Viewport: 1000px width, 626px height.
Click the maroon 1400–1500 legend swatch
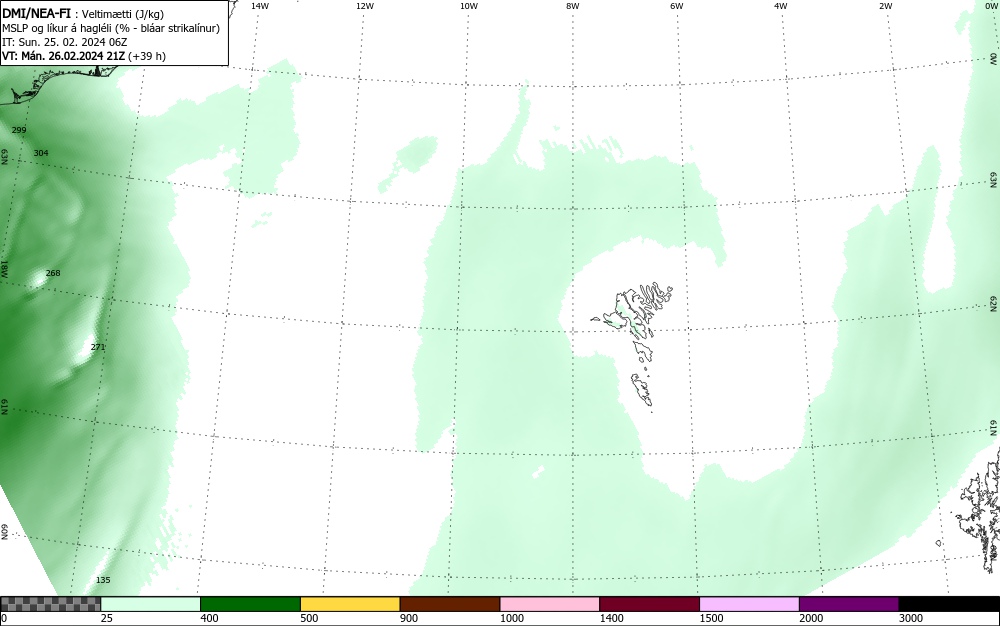[649, 604]
